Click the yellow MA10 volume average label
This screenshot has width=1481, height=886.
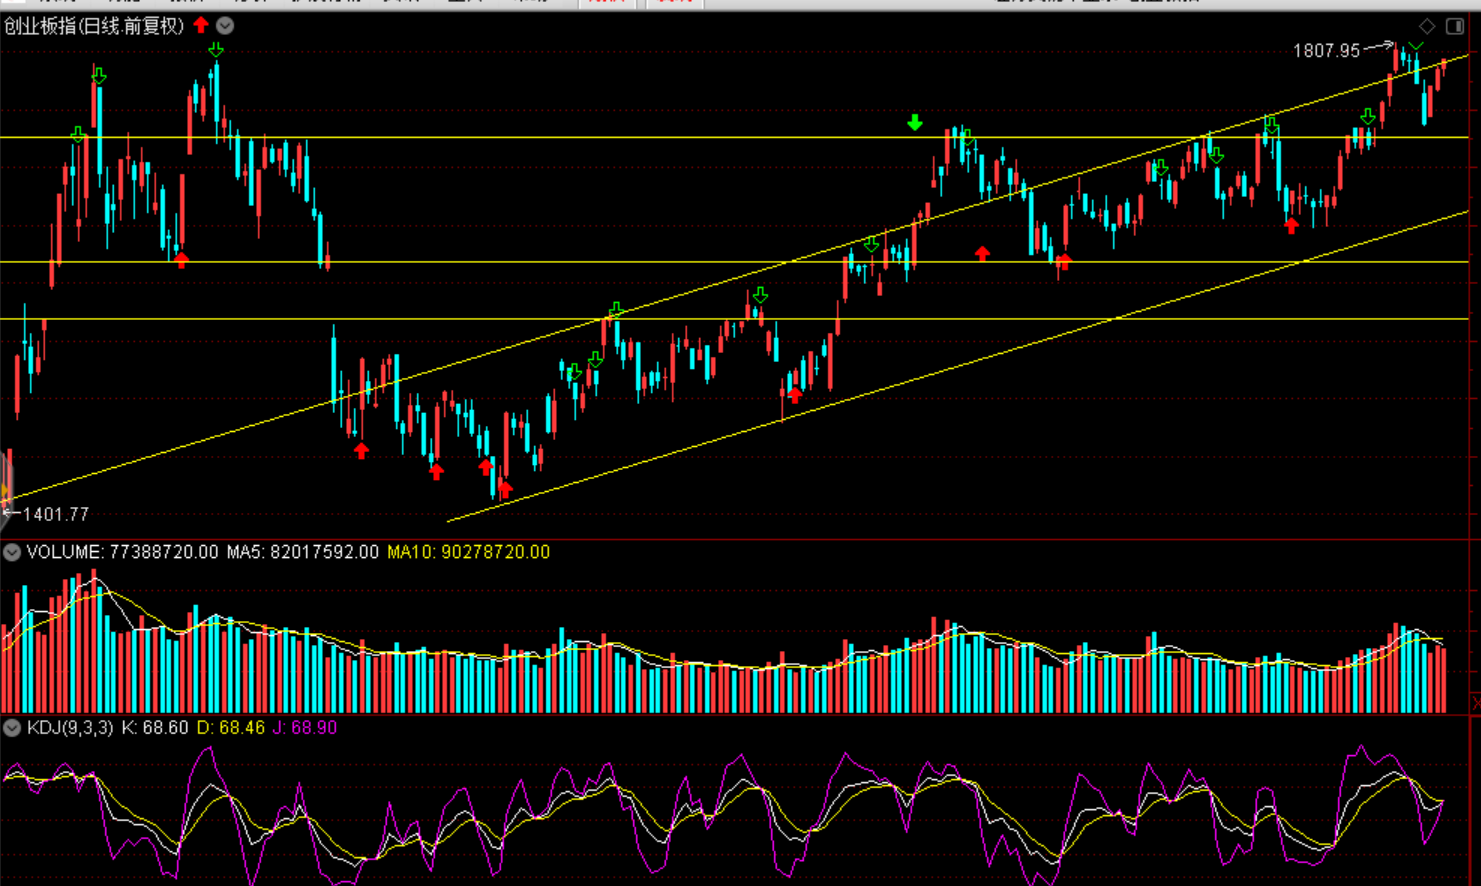click(x=468, y=552)
